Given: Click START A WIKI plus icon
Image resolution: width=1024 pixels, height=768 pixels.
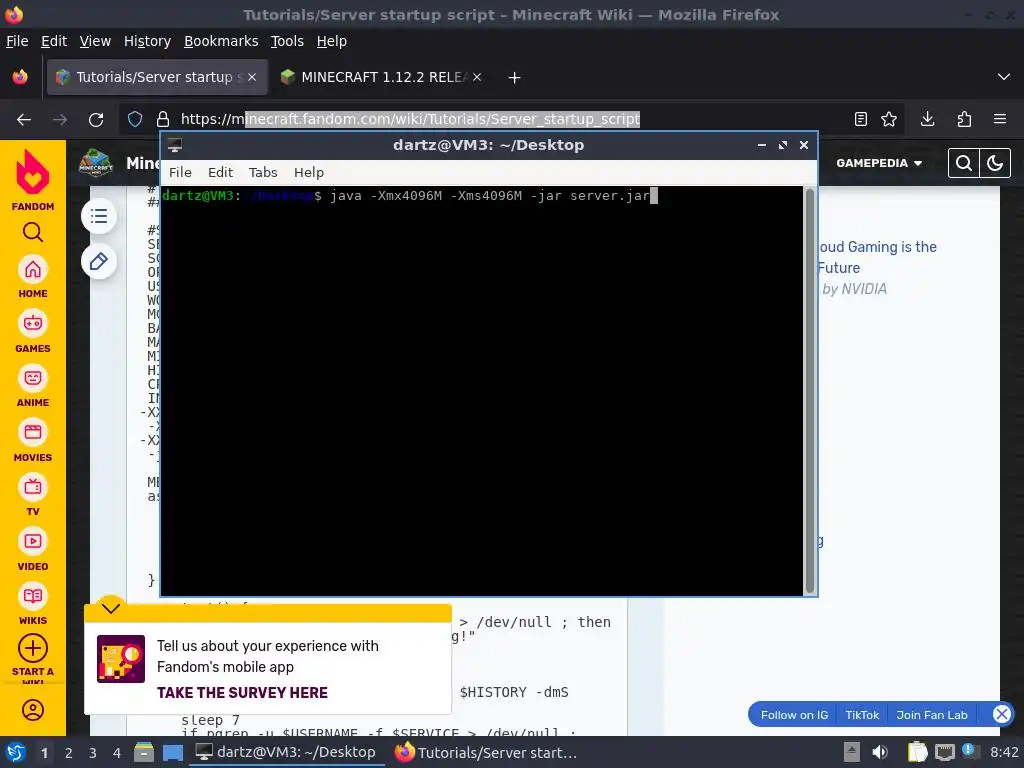Looking at the screenshot, I should pos(33,648).
